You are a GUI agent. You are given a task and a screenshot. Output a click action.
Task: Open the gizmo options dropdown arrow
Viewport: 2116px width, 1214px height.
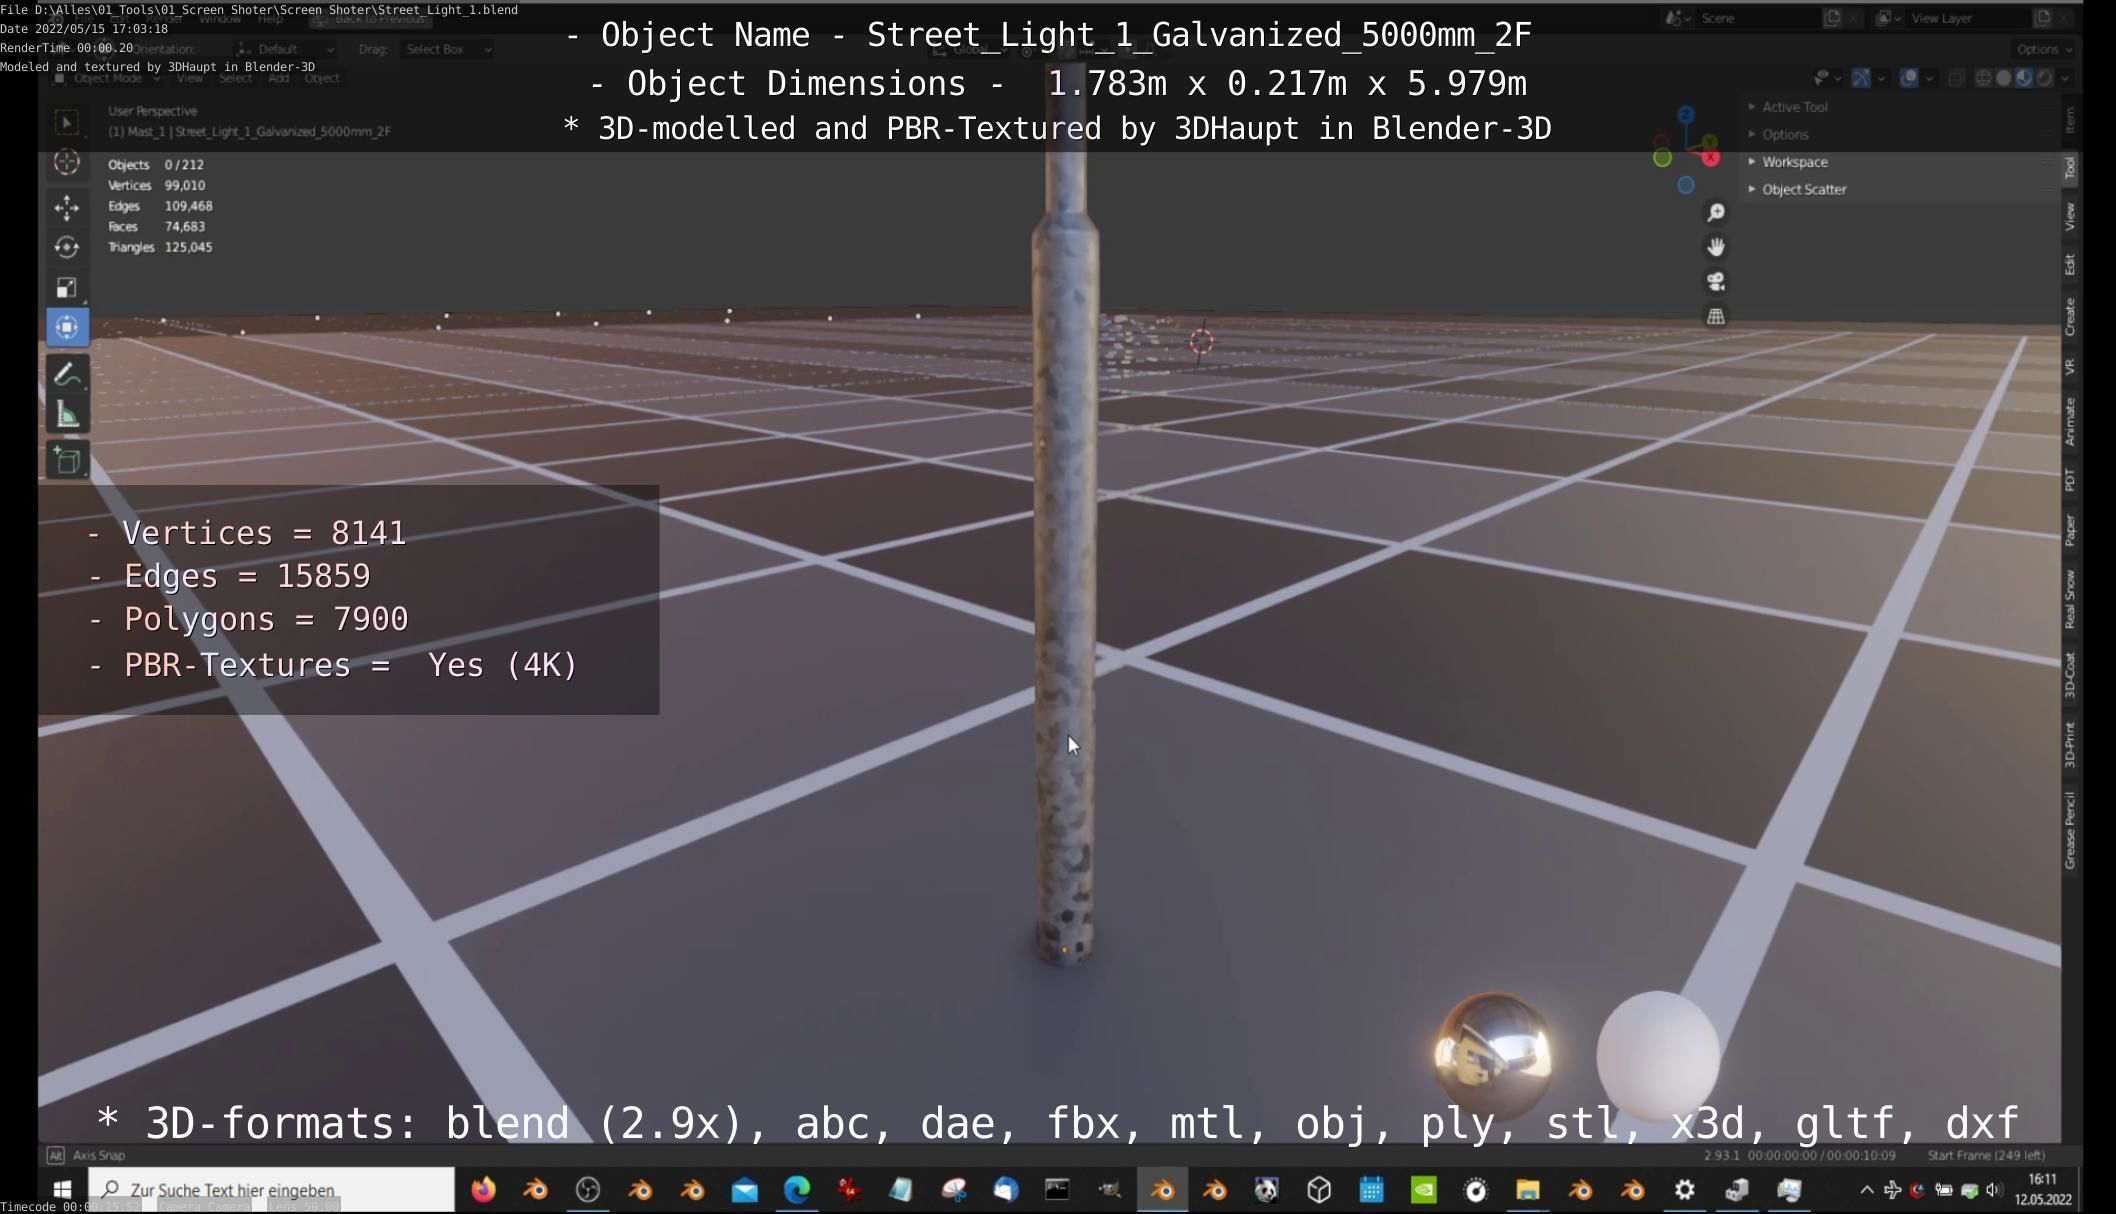(1881, 78)
